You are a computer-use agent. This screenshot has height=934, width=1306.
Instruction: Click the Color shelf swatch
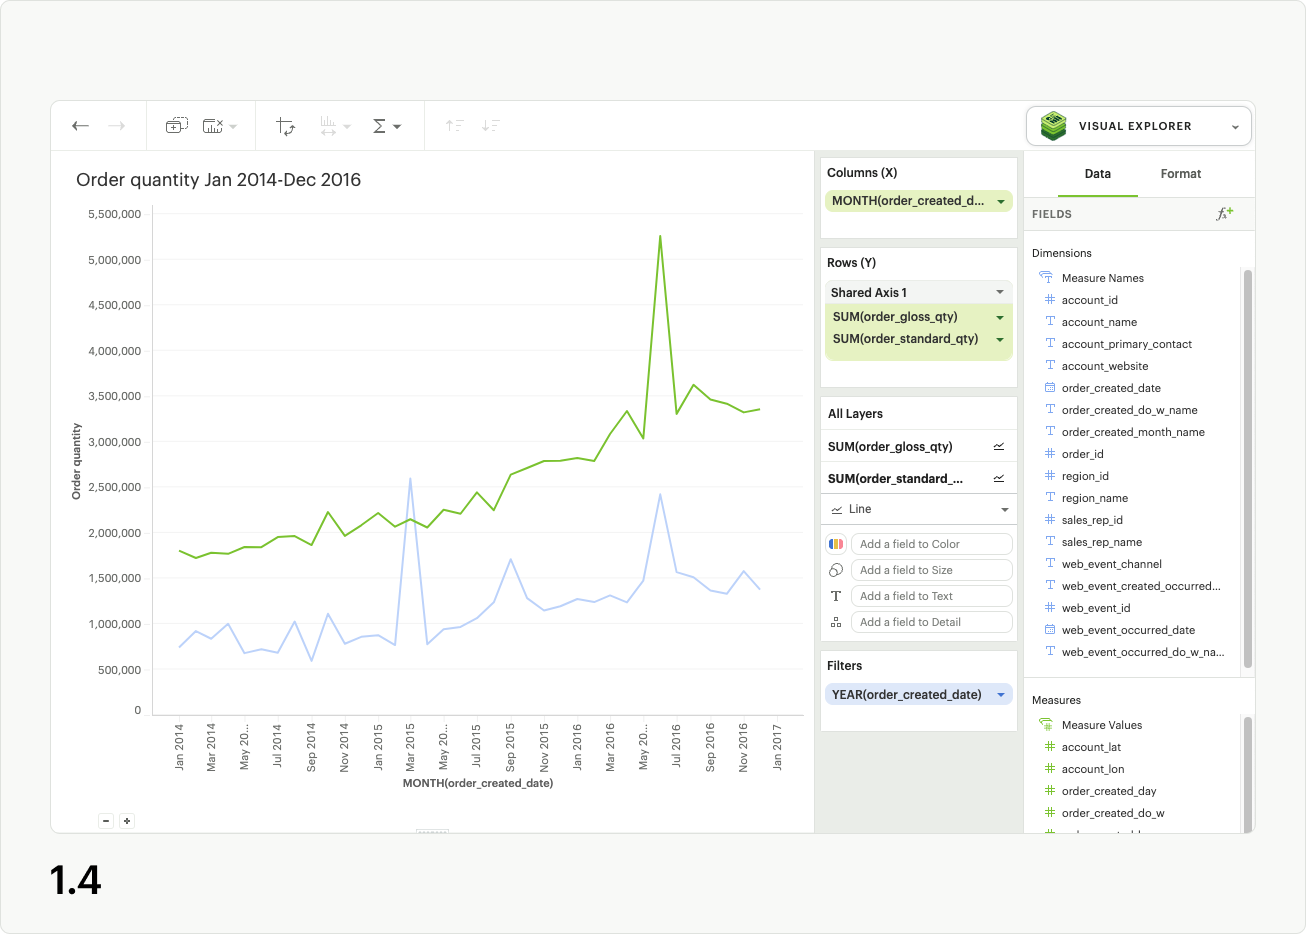[x=836, y=543]
